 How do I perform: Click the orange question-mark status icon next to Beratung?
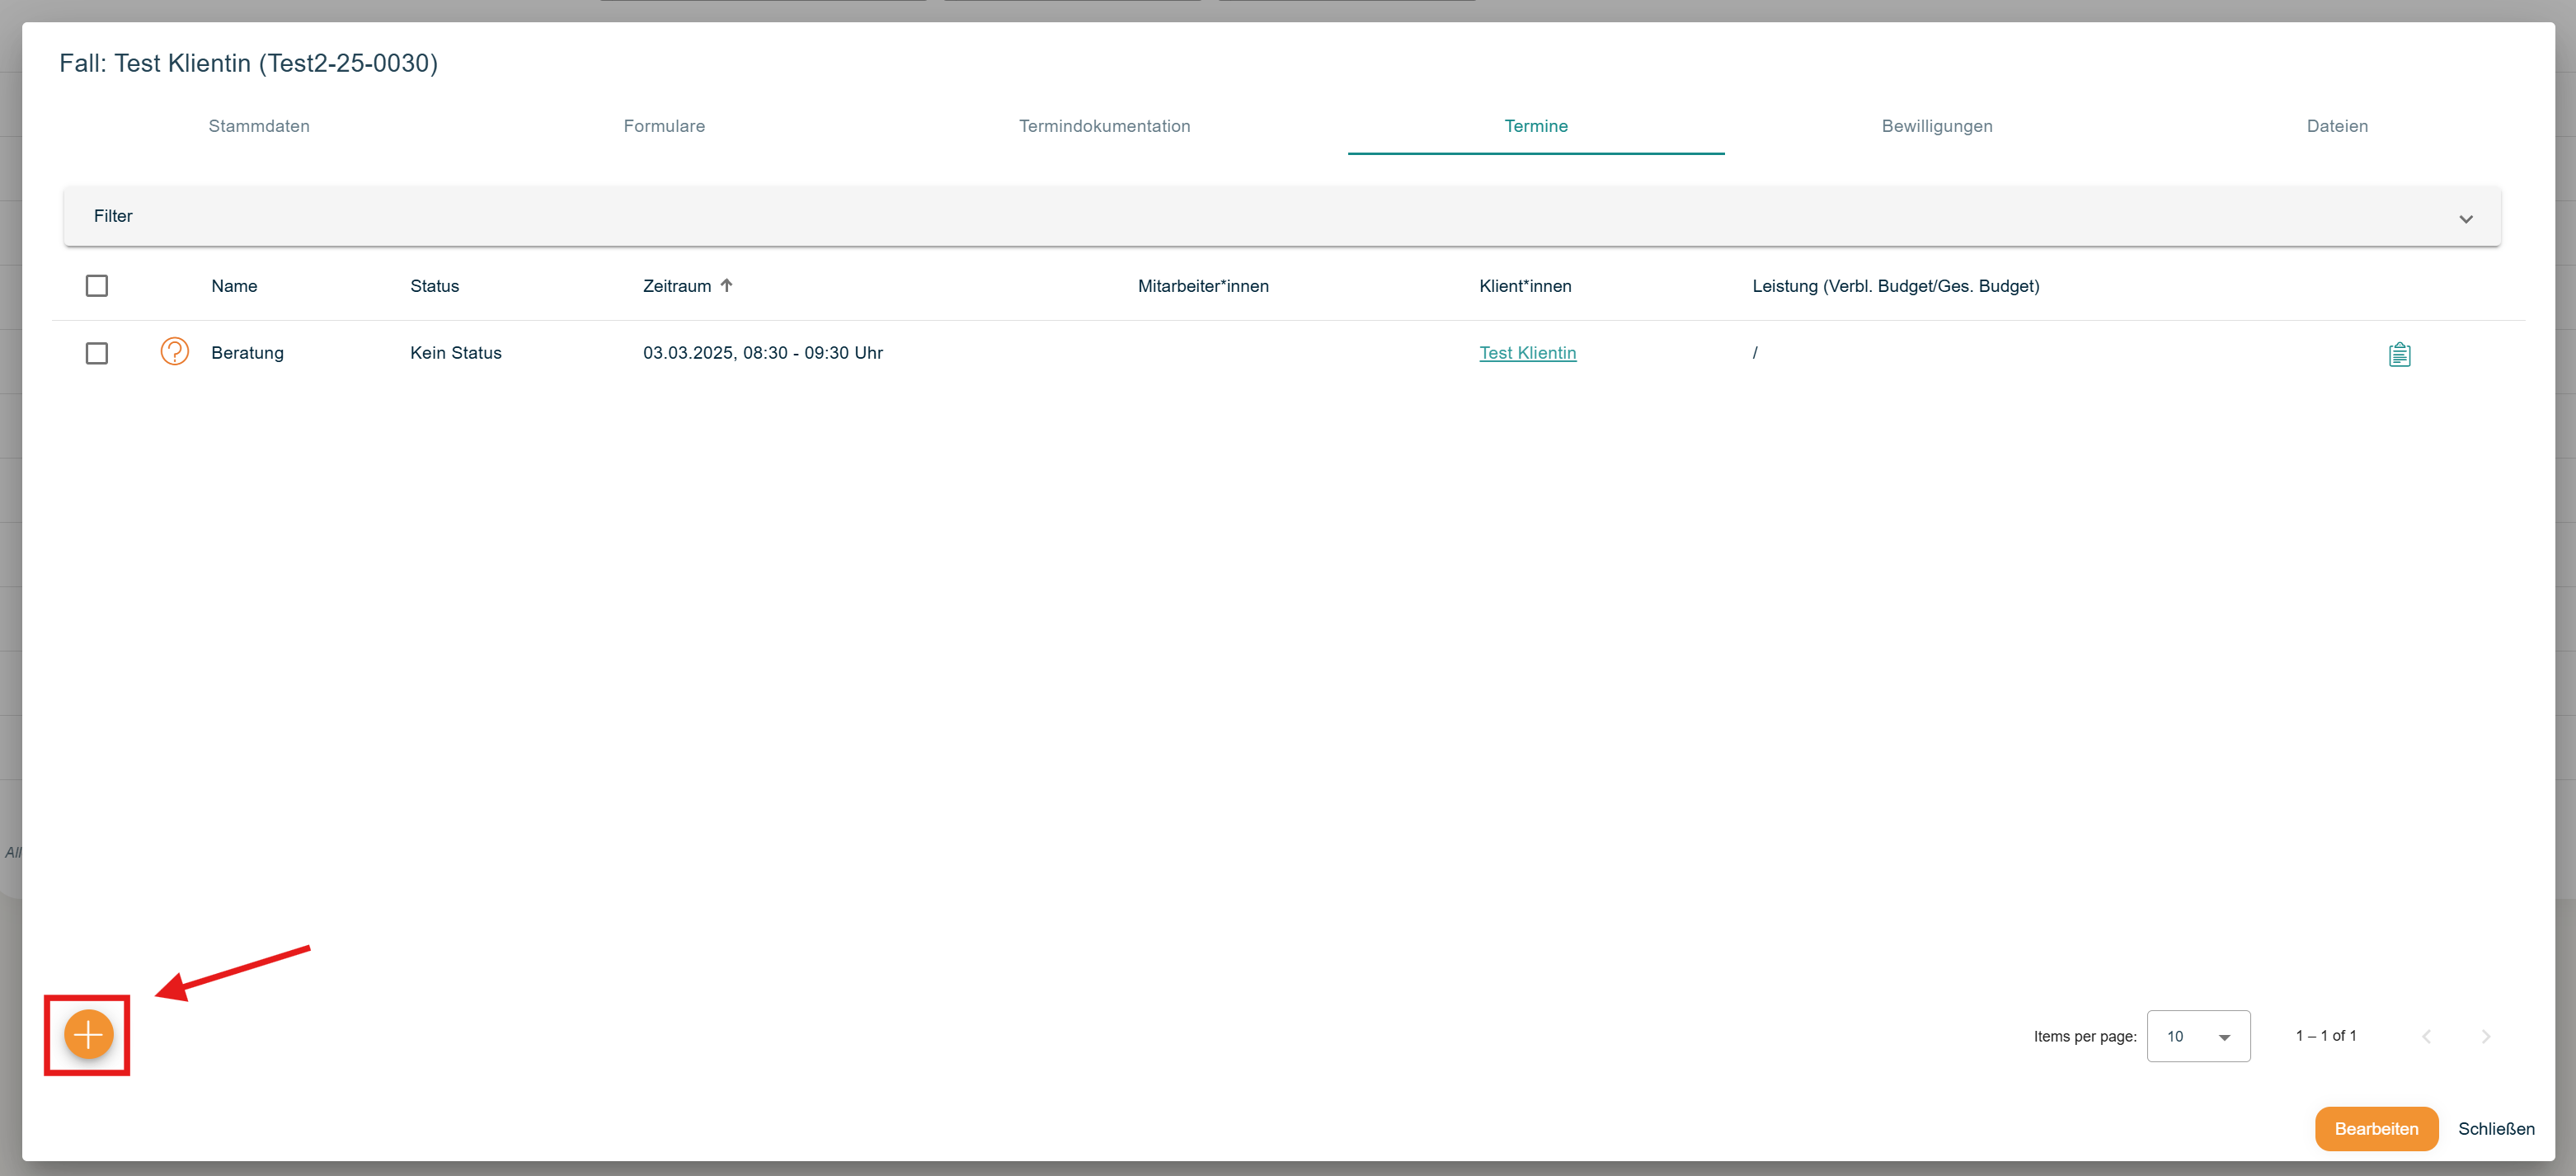(174, 352)
